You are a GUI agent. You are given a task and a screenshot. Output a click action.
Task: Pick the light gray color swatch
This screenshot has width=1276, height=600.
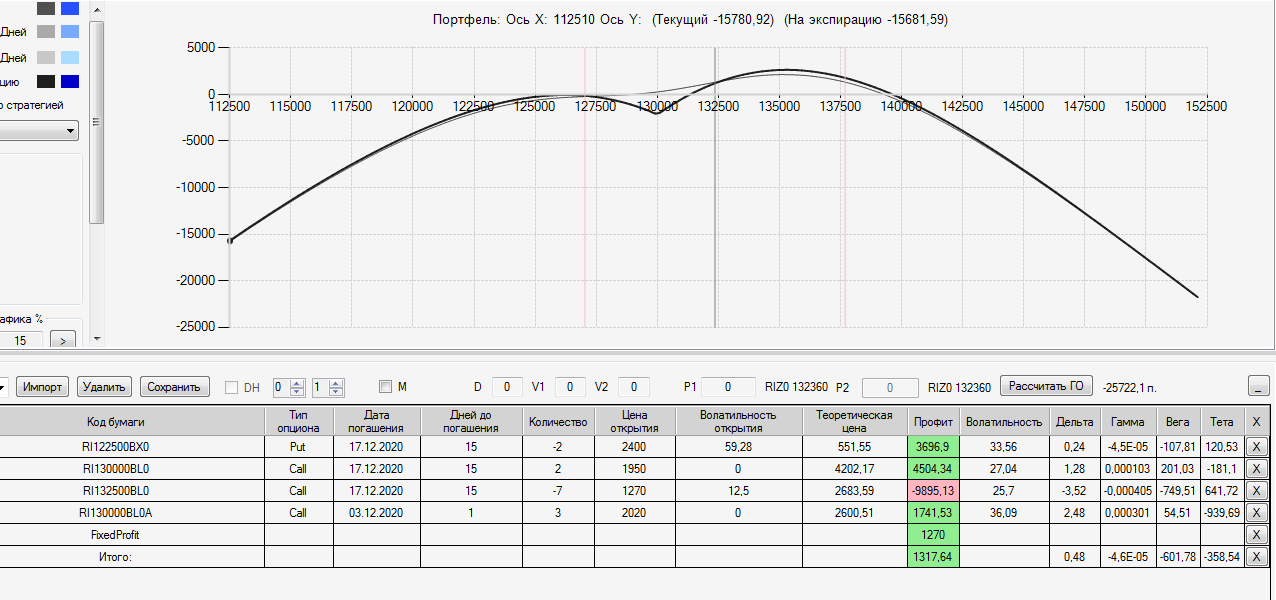coord(46,57)
